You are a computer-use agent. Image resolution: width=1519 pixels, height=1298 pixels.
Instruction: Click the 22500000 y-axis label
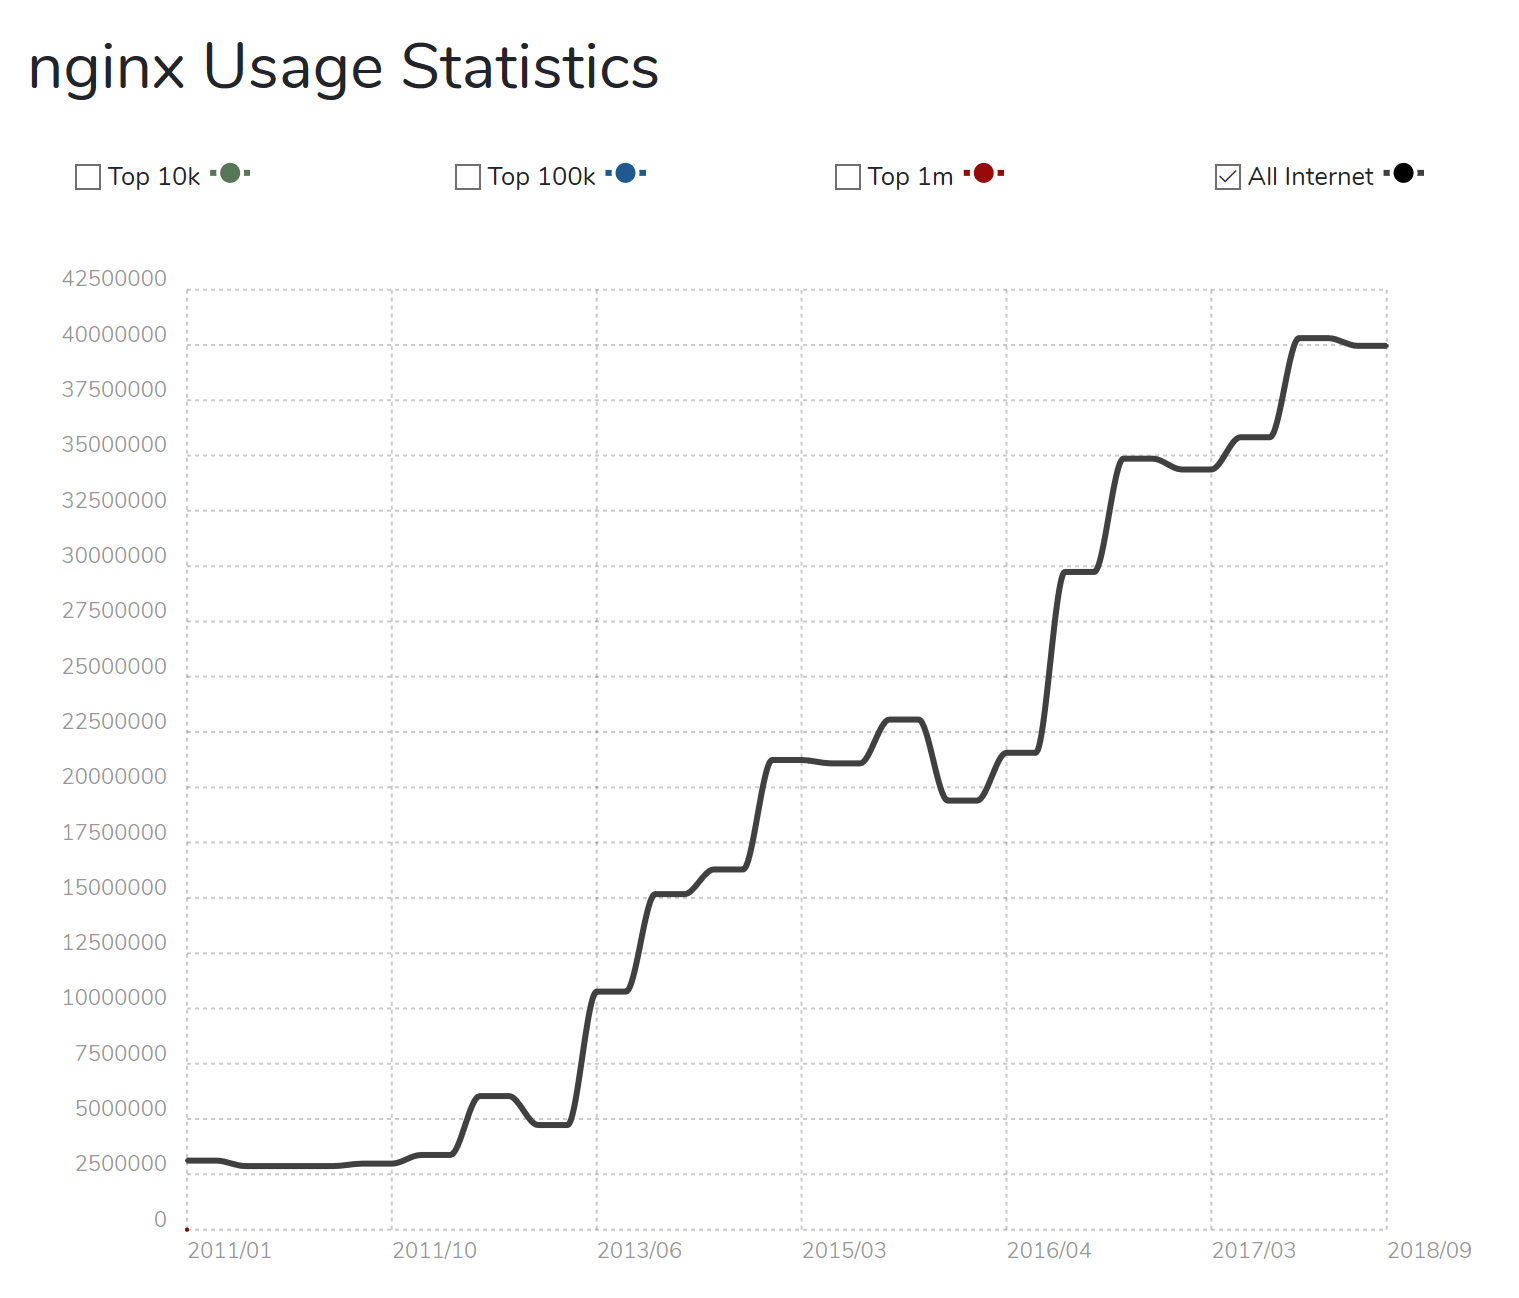pos(114,722)
